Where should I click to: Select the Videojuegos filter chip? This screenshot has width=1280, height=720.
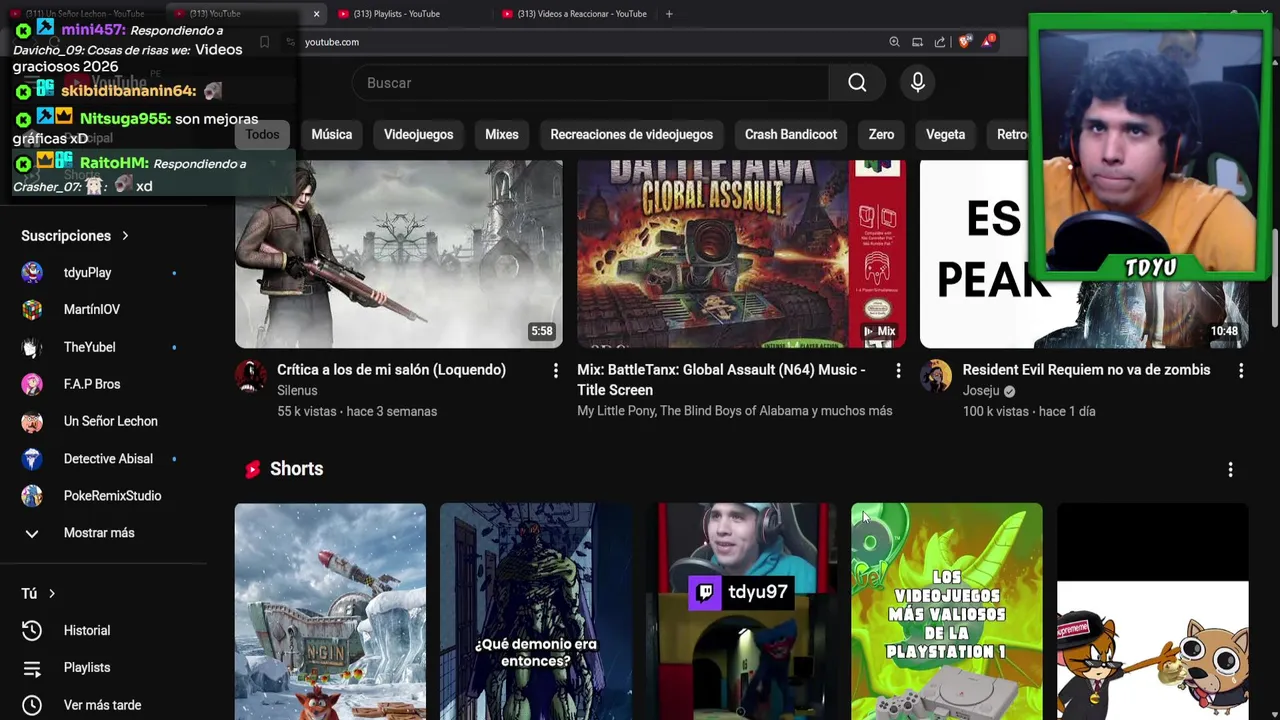pos(418,135)
